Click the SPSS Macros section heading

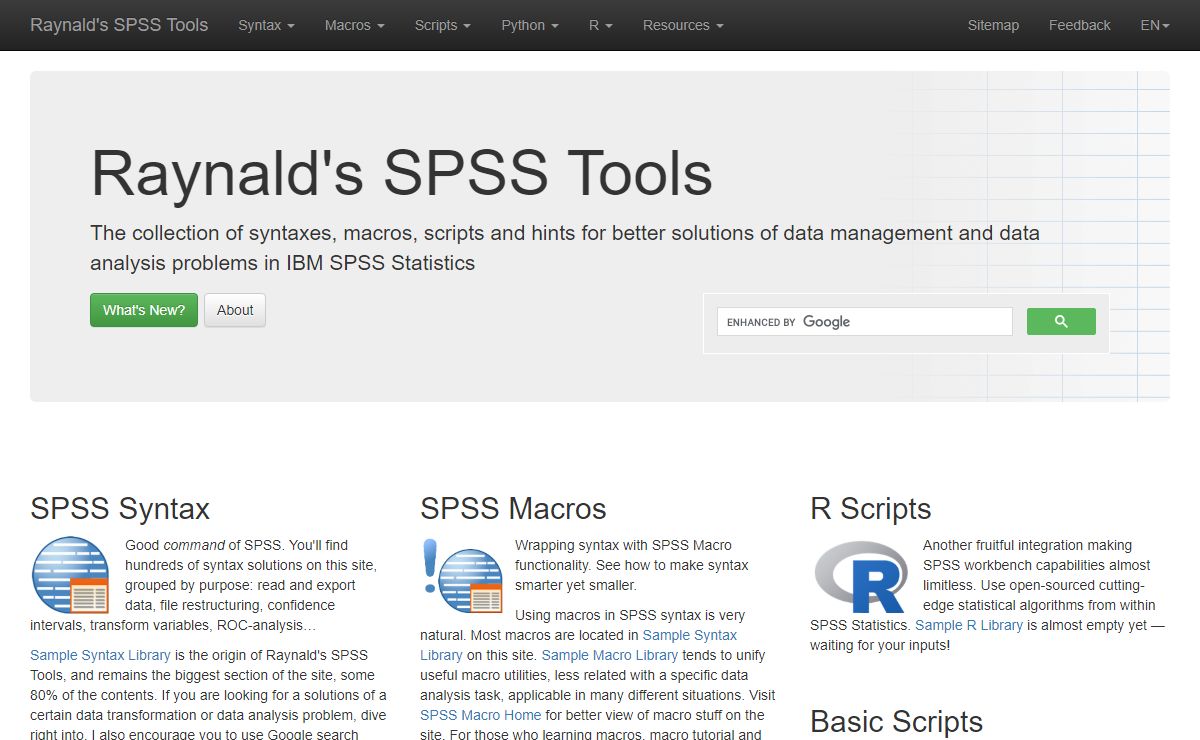coord(513,508)
